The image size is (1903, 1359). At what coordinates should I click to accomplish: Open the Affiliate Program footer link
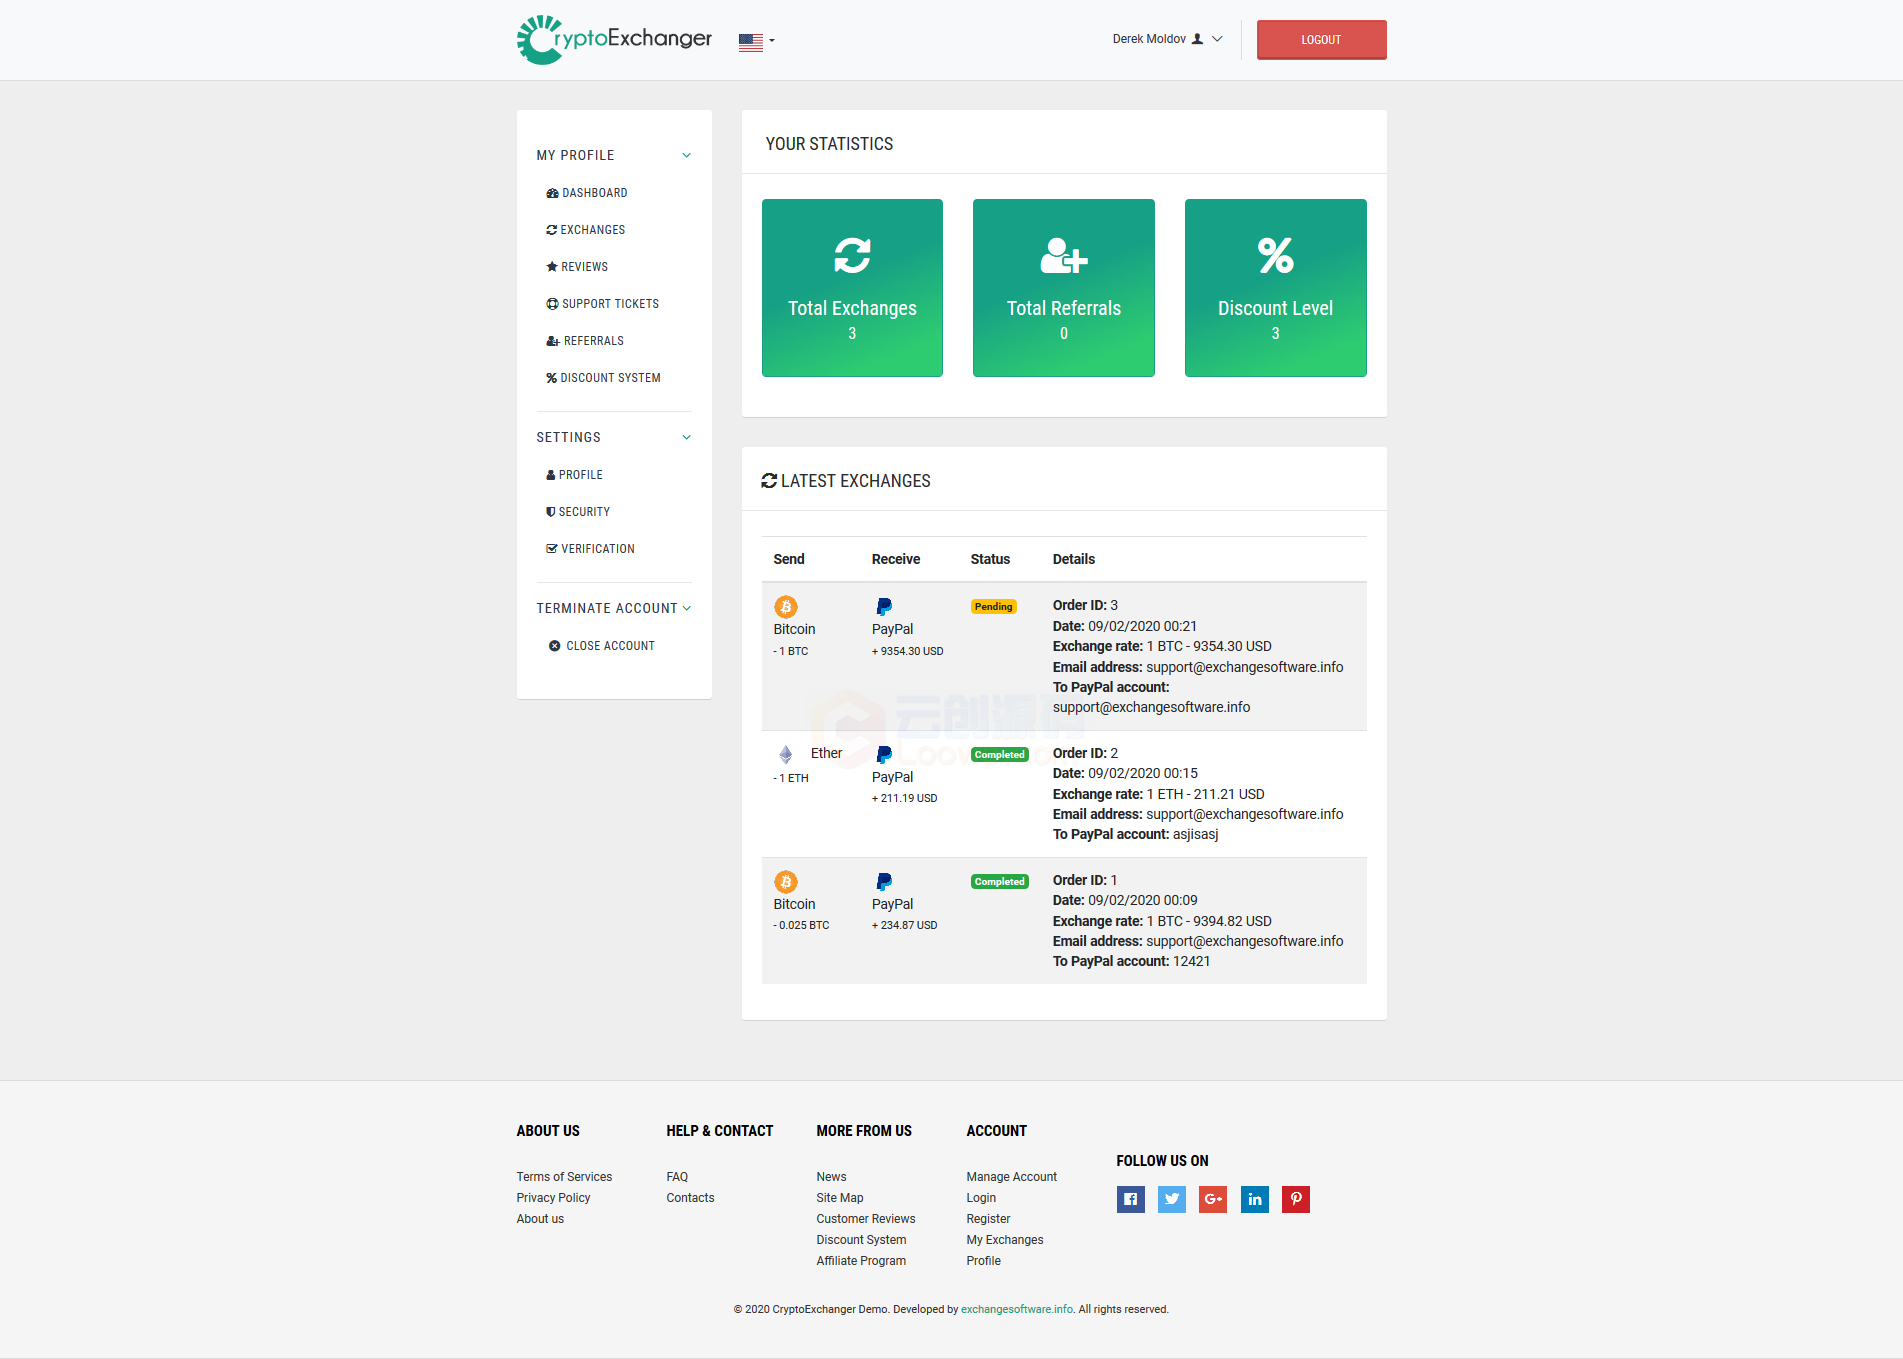861,1261
